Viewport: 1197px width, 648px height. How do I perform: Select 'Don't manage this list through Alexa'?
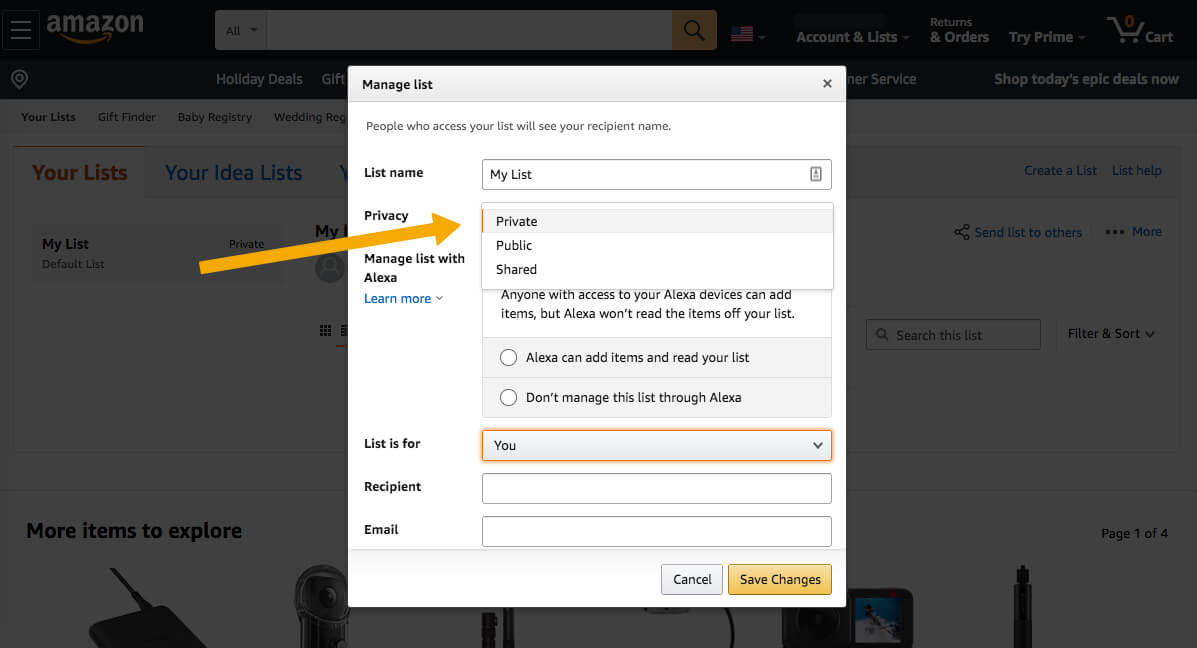(508, 397)
